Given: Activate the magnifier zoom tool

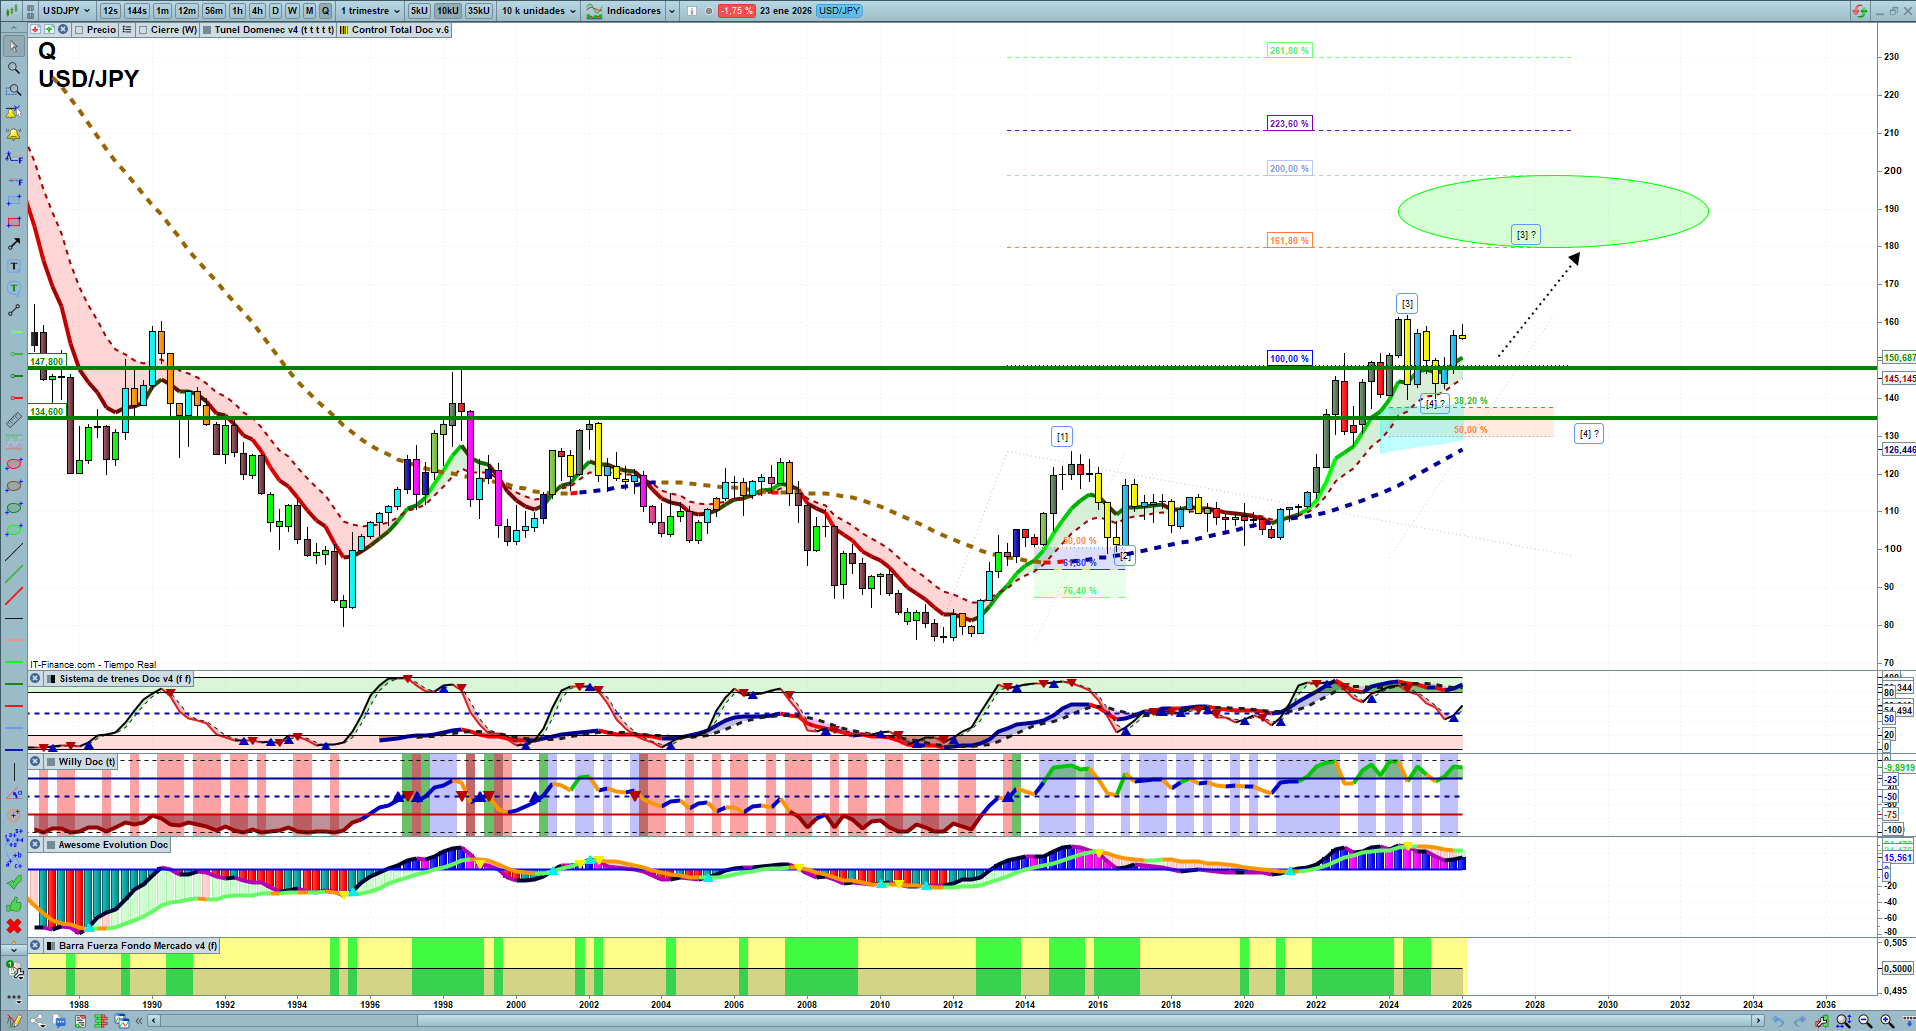Looking at the screenshot, I should click(x=14, y=68).
